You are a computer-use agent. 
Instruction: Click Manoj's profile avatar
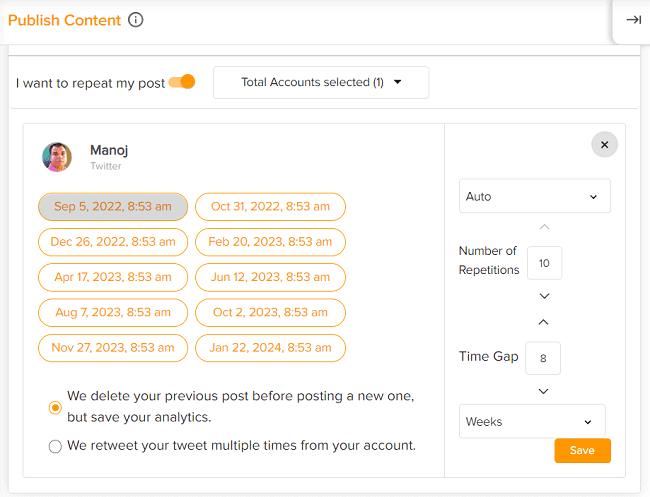(x=57, y=157)
